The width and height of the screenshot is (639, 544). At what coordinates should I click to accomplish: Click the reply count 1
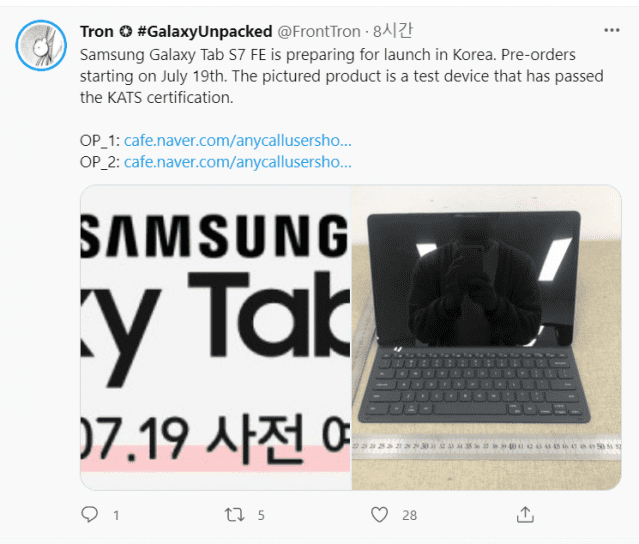pyautogui.click(x=116, y=515)
